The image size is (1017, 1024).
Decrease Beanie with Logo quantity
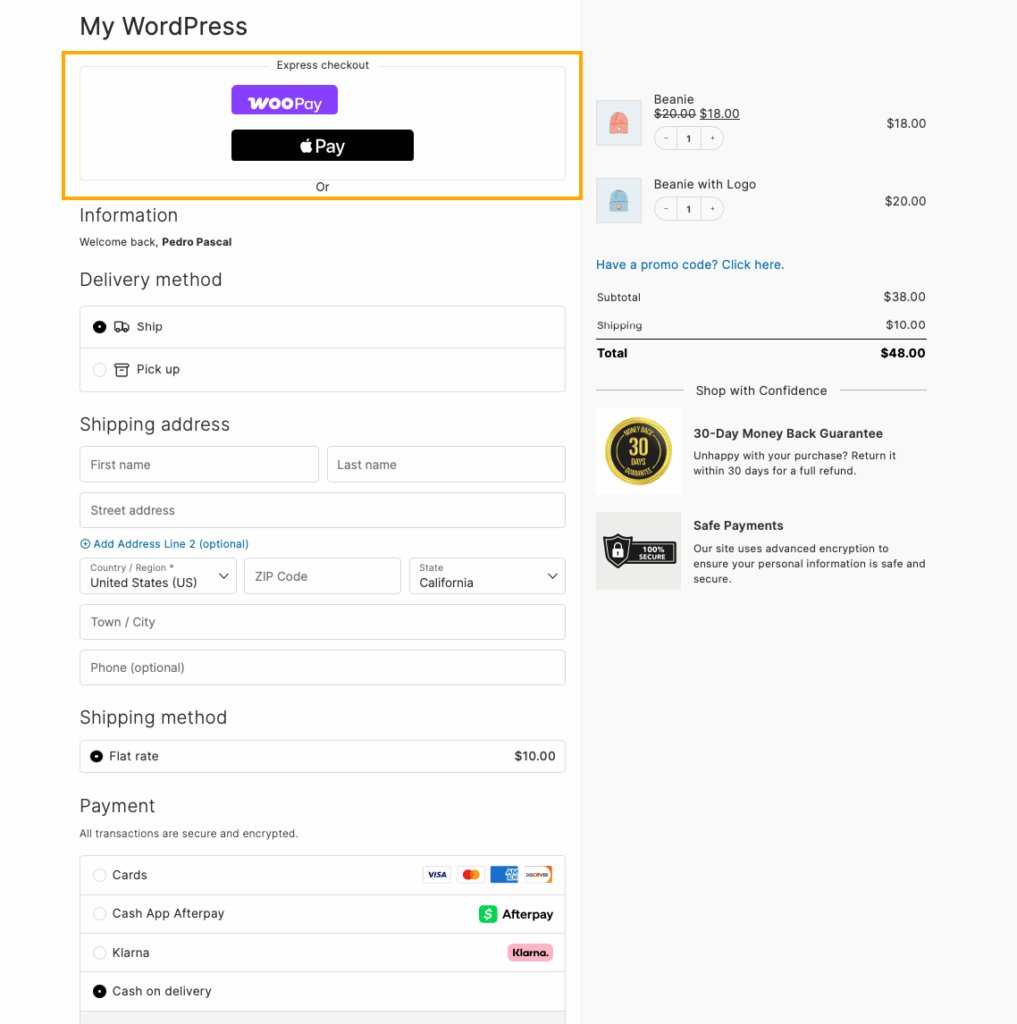coord(666,209)
